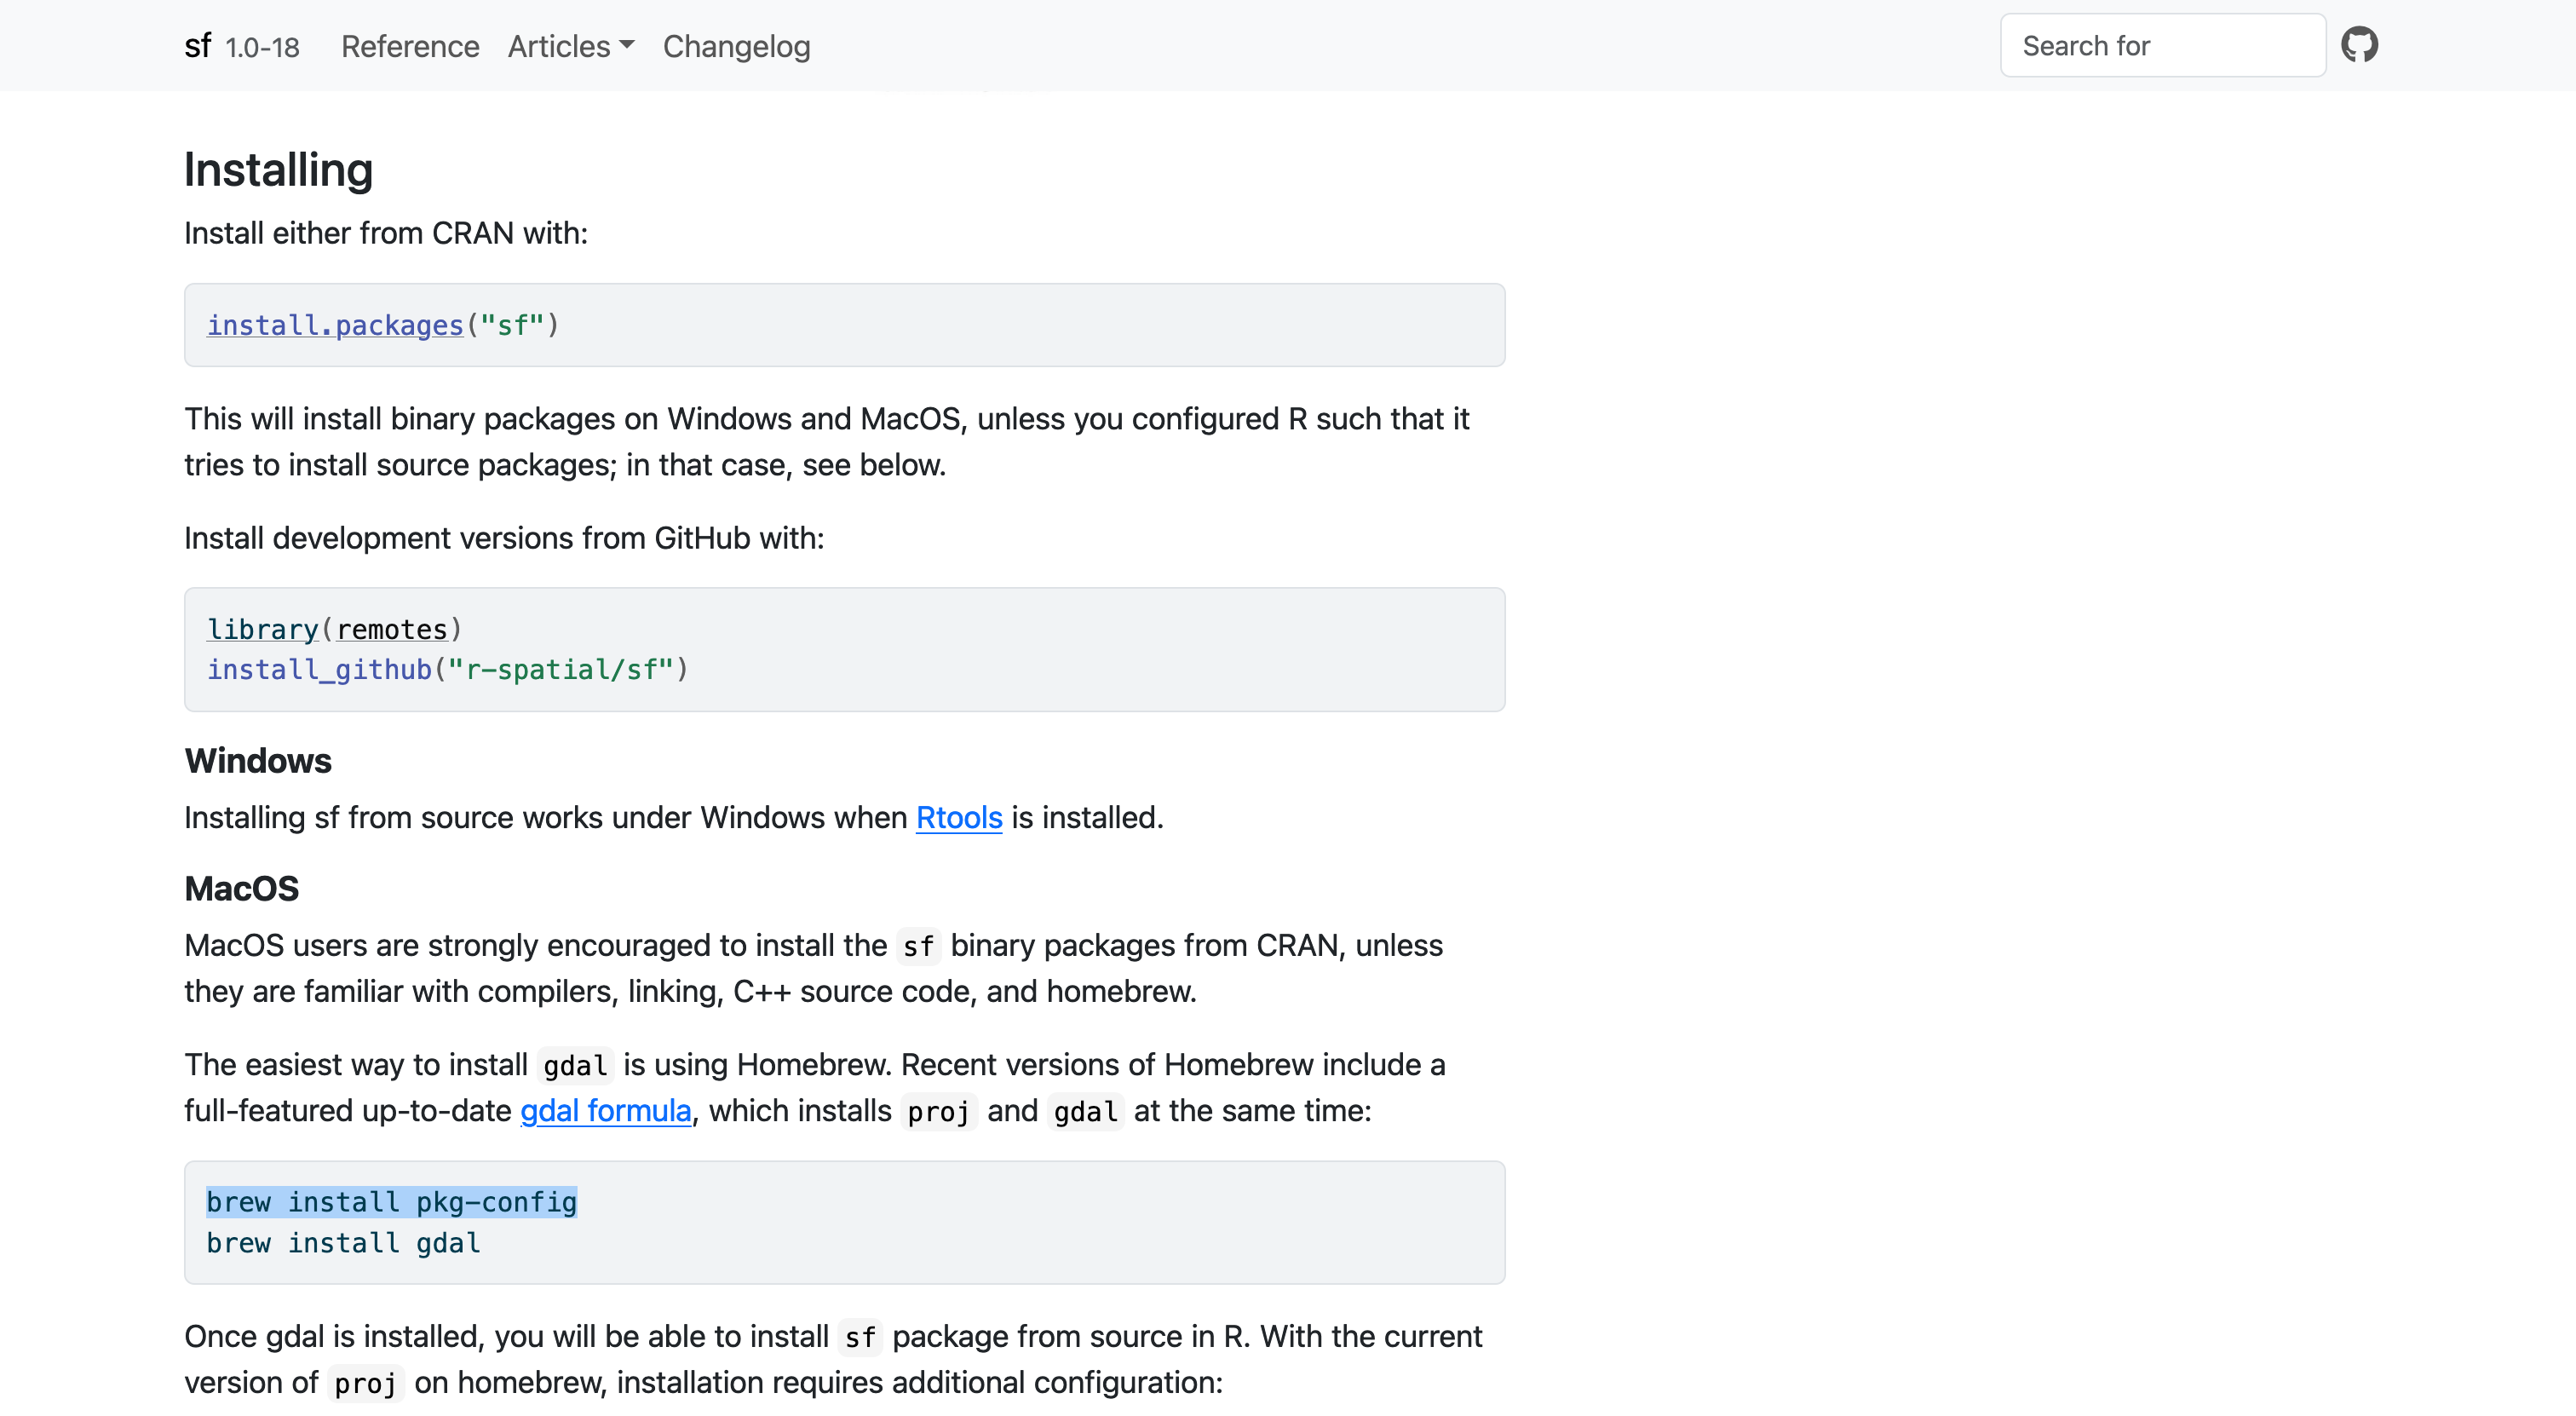Screen dimensions: 2576x1416
Task: Open the gdal formula link
Action: 605,1110
